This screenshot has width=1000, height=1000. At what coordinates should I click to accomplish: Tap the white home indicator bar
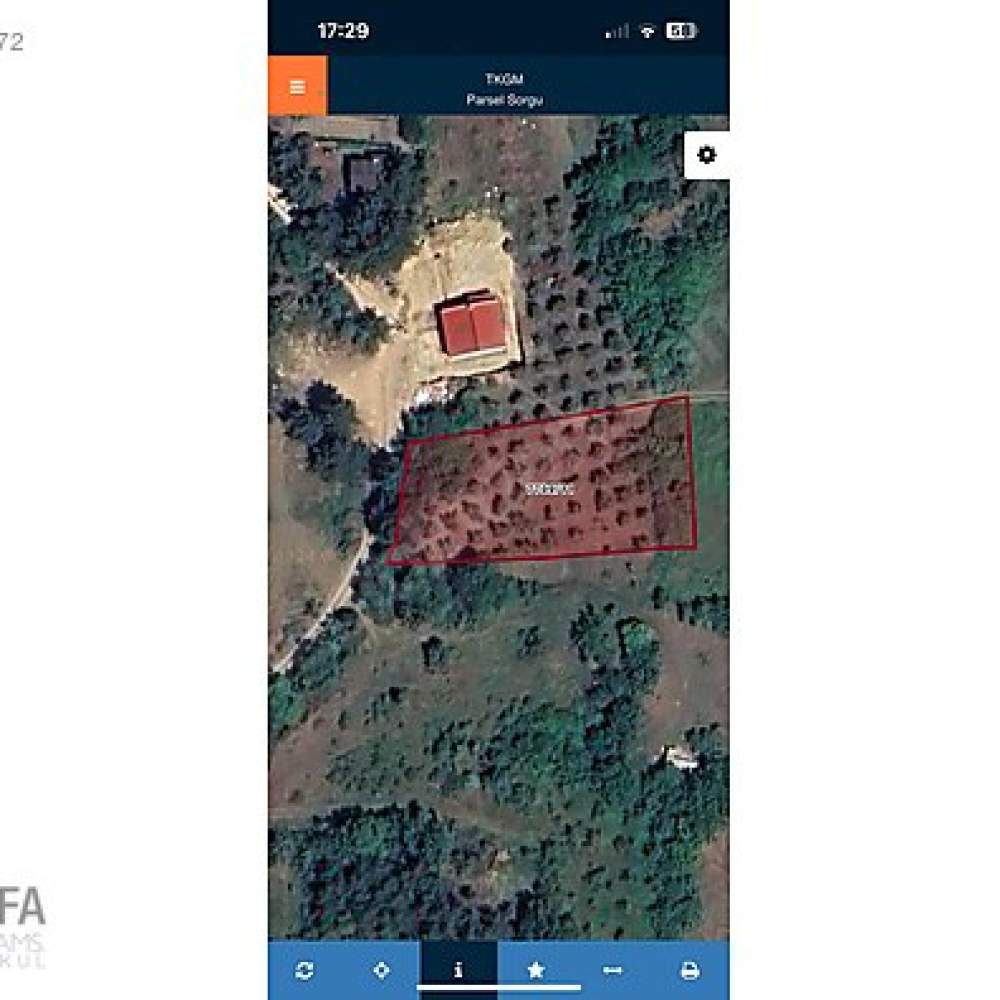tap(499, 988)
